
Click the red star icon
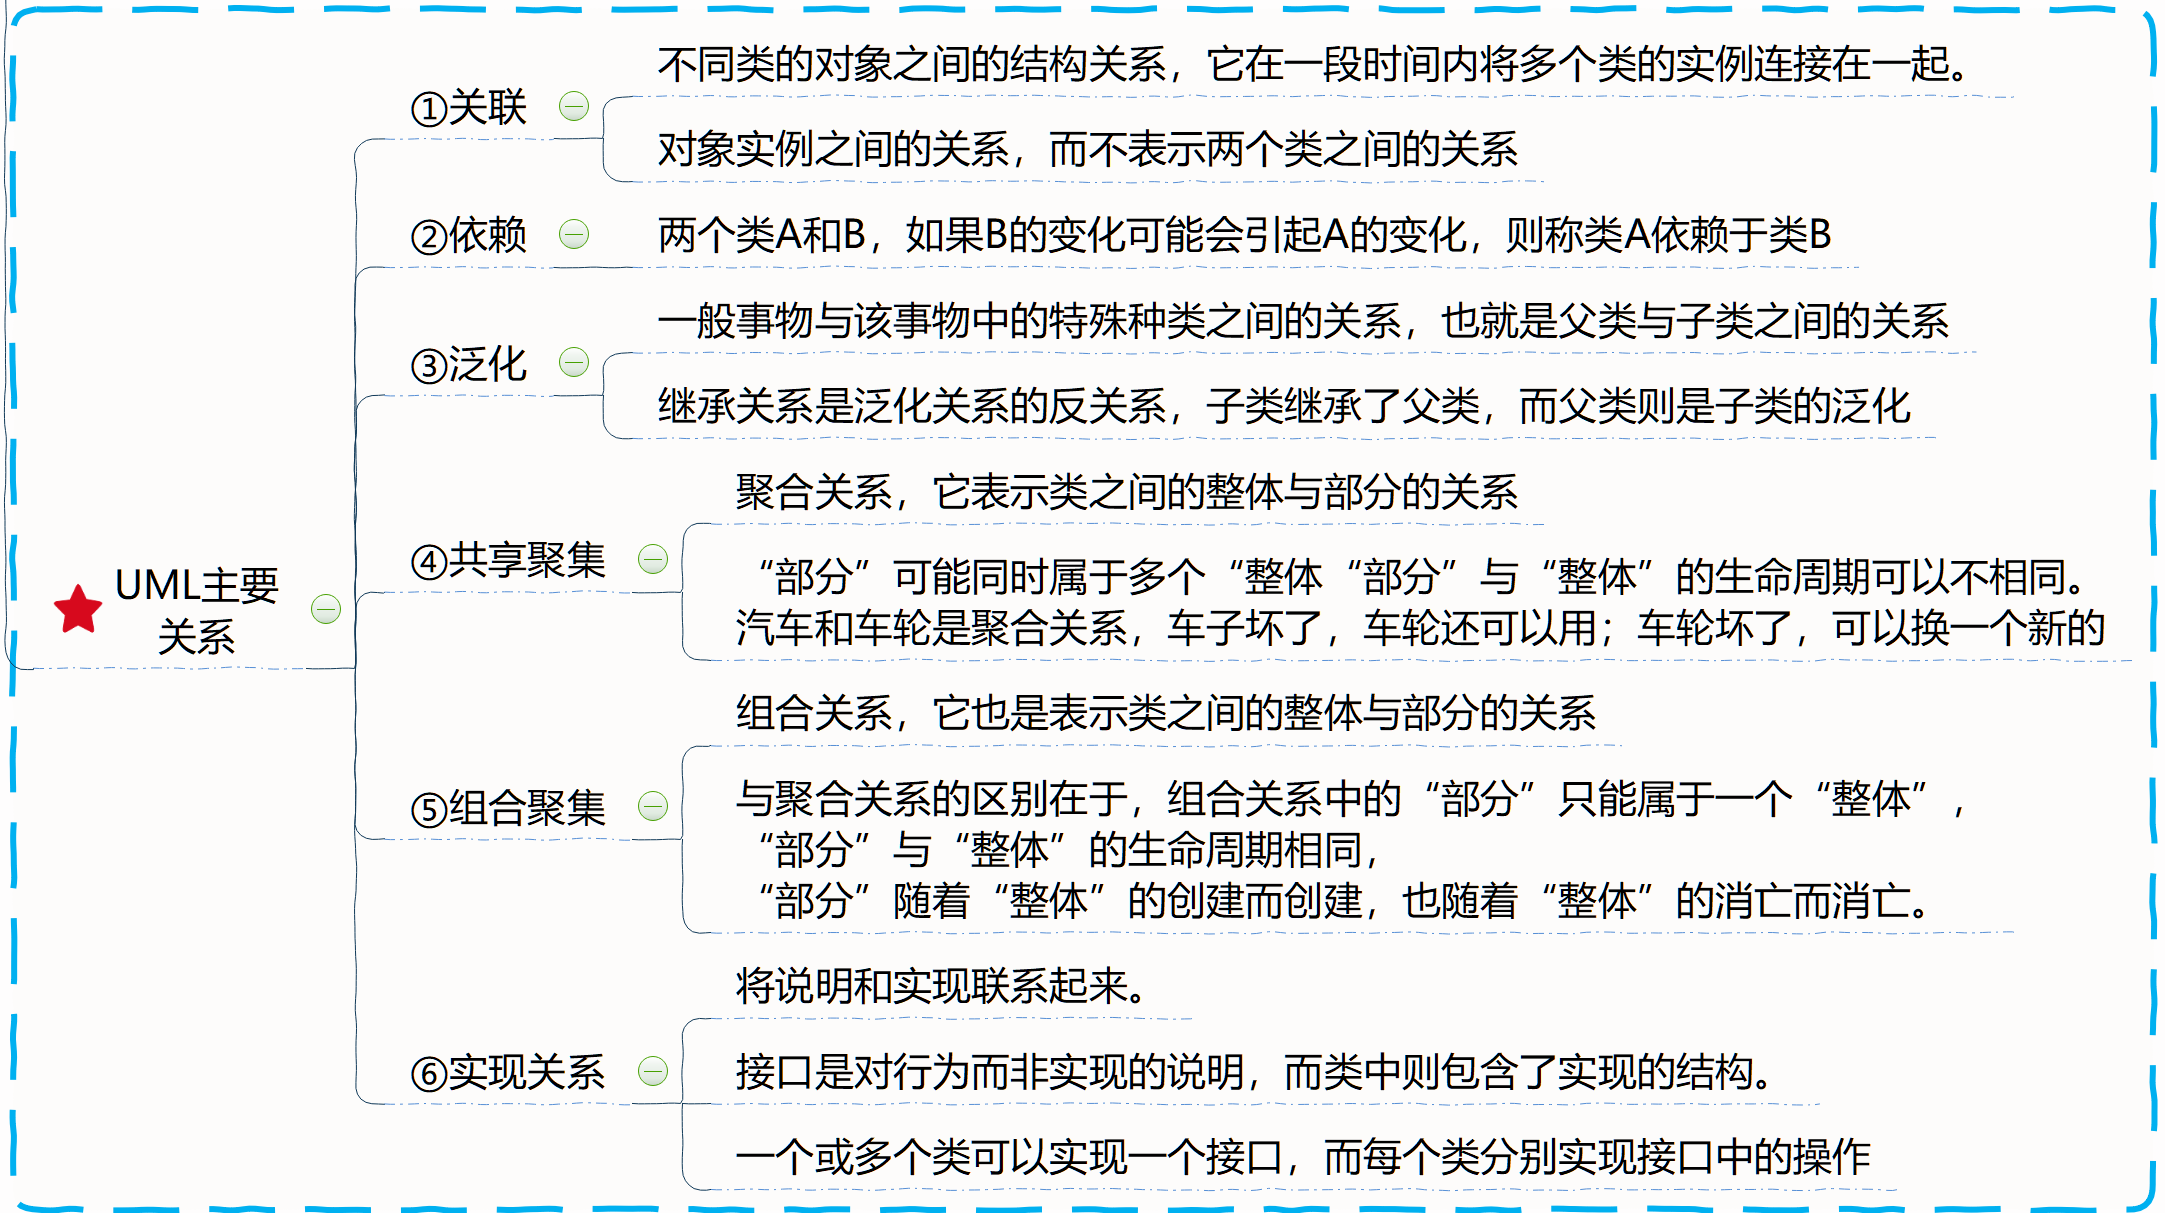pos(78,609)
